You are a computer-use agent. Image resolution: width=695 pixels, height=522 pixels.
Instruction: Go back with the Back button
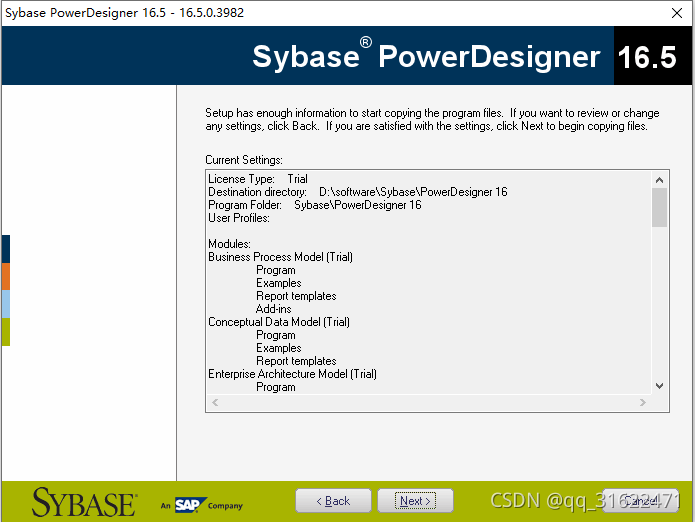pyautogui.click(x=333, y=501)
